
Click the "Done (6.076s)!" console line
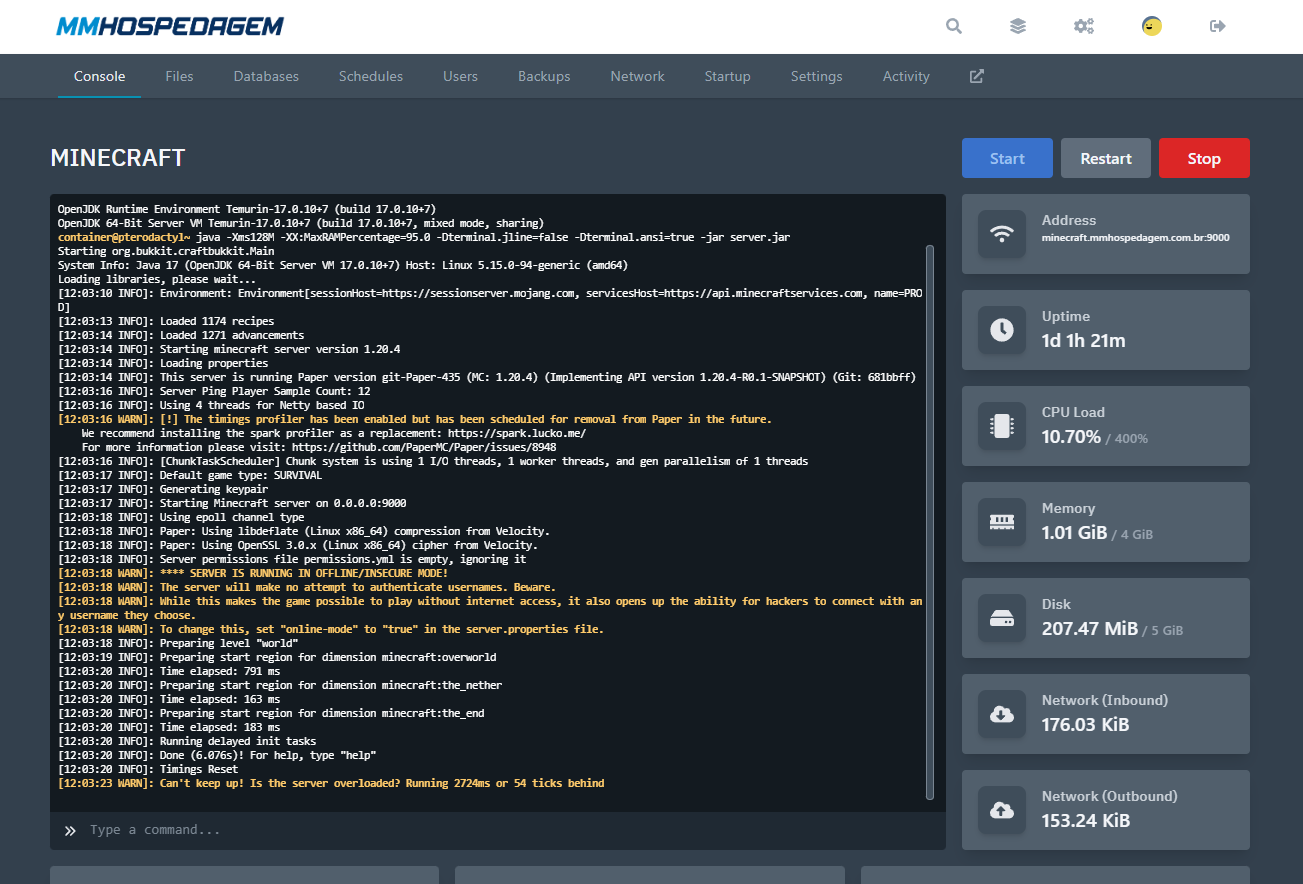pyautogui.click(x=217, y=755)
